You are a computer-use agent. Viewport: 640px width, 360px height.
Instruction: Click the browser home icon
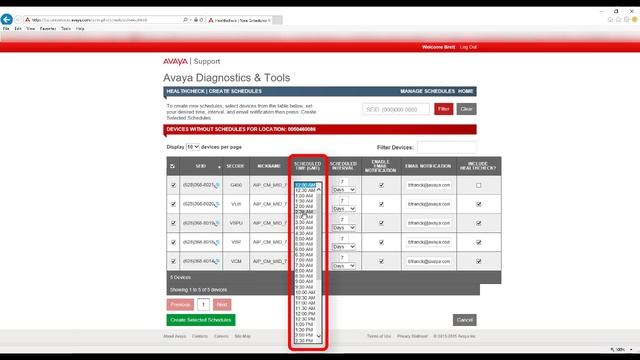pyautogui.click(x=610, y=19)
